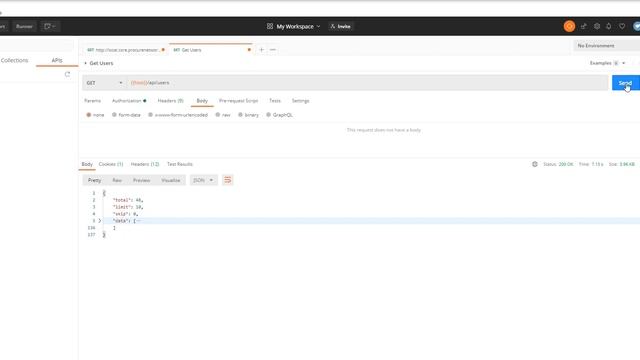Open the Examples dropdown
This screenshot has width=640, height=360.
click(x=607, y=63)
